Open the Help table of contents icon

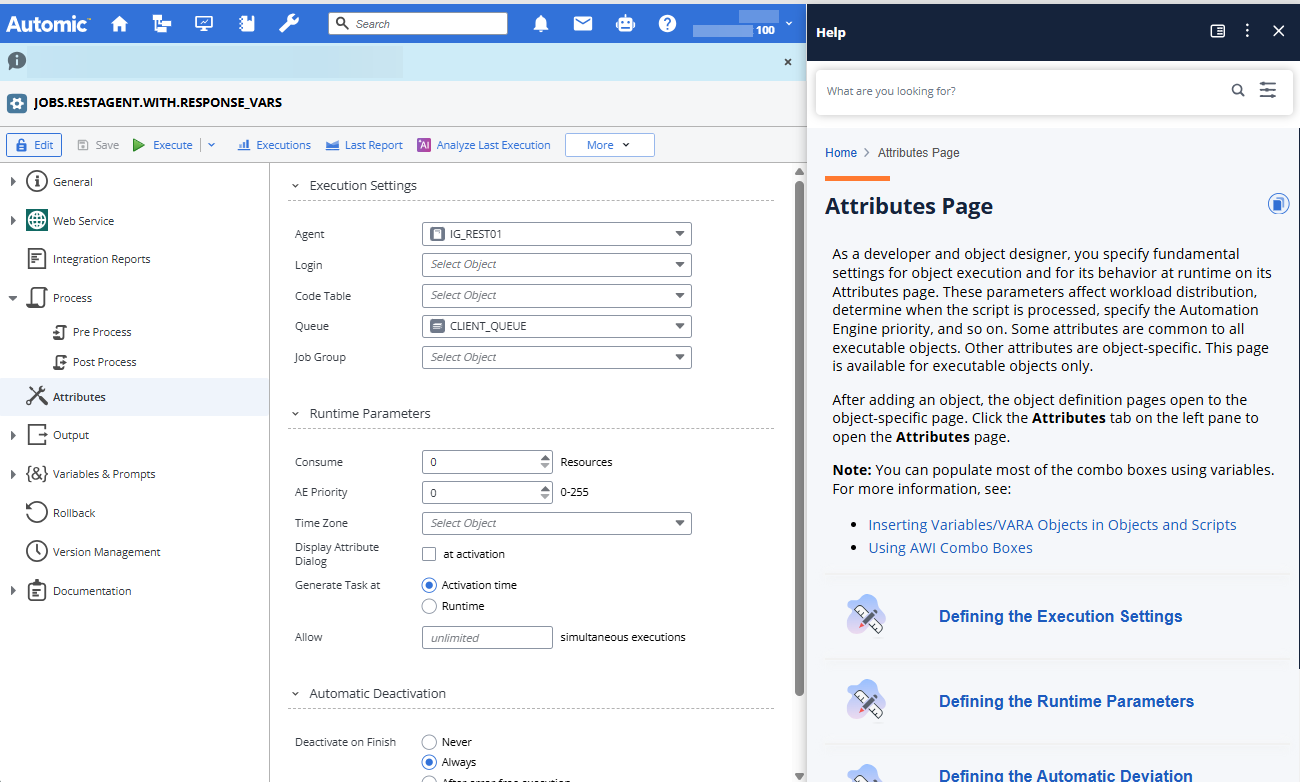1217,31
